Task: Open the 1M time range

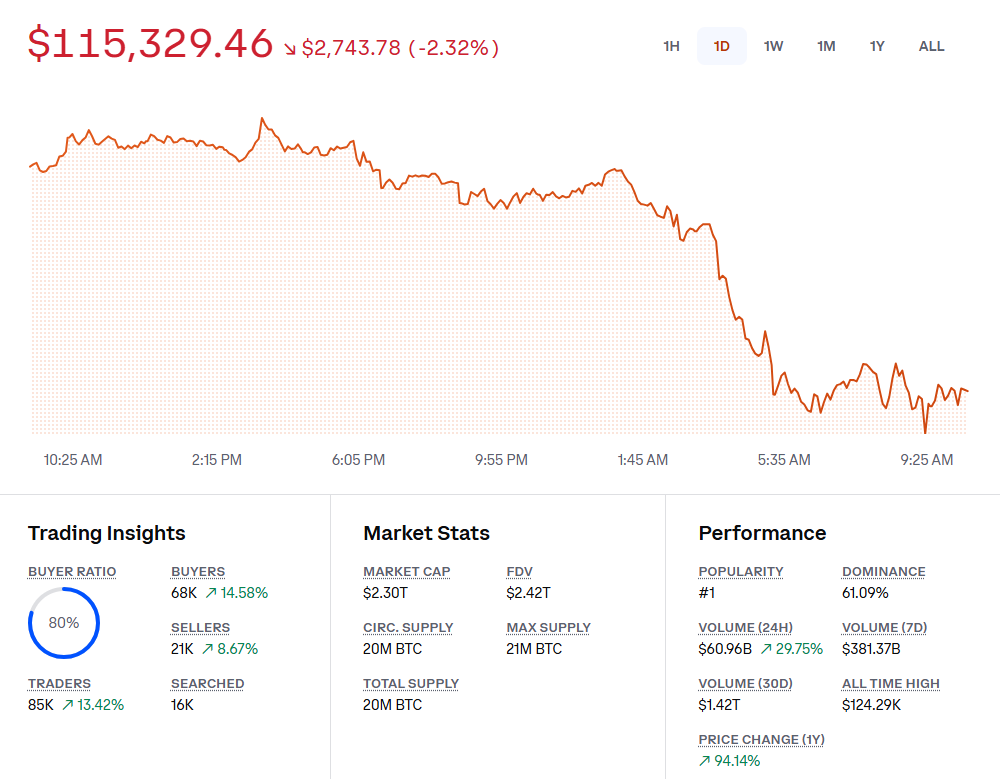Action: (826, 46)
